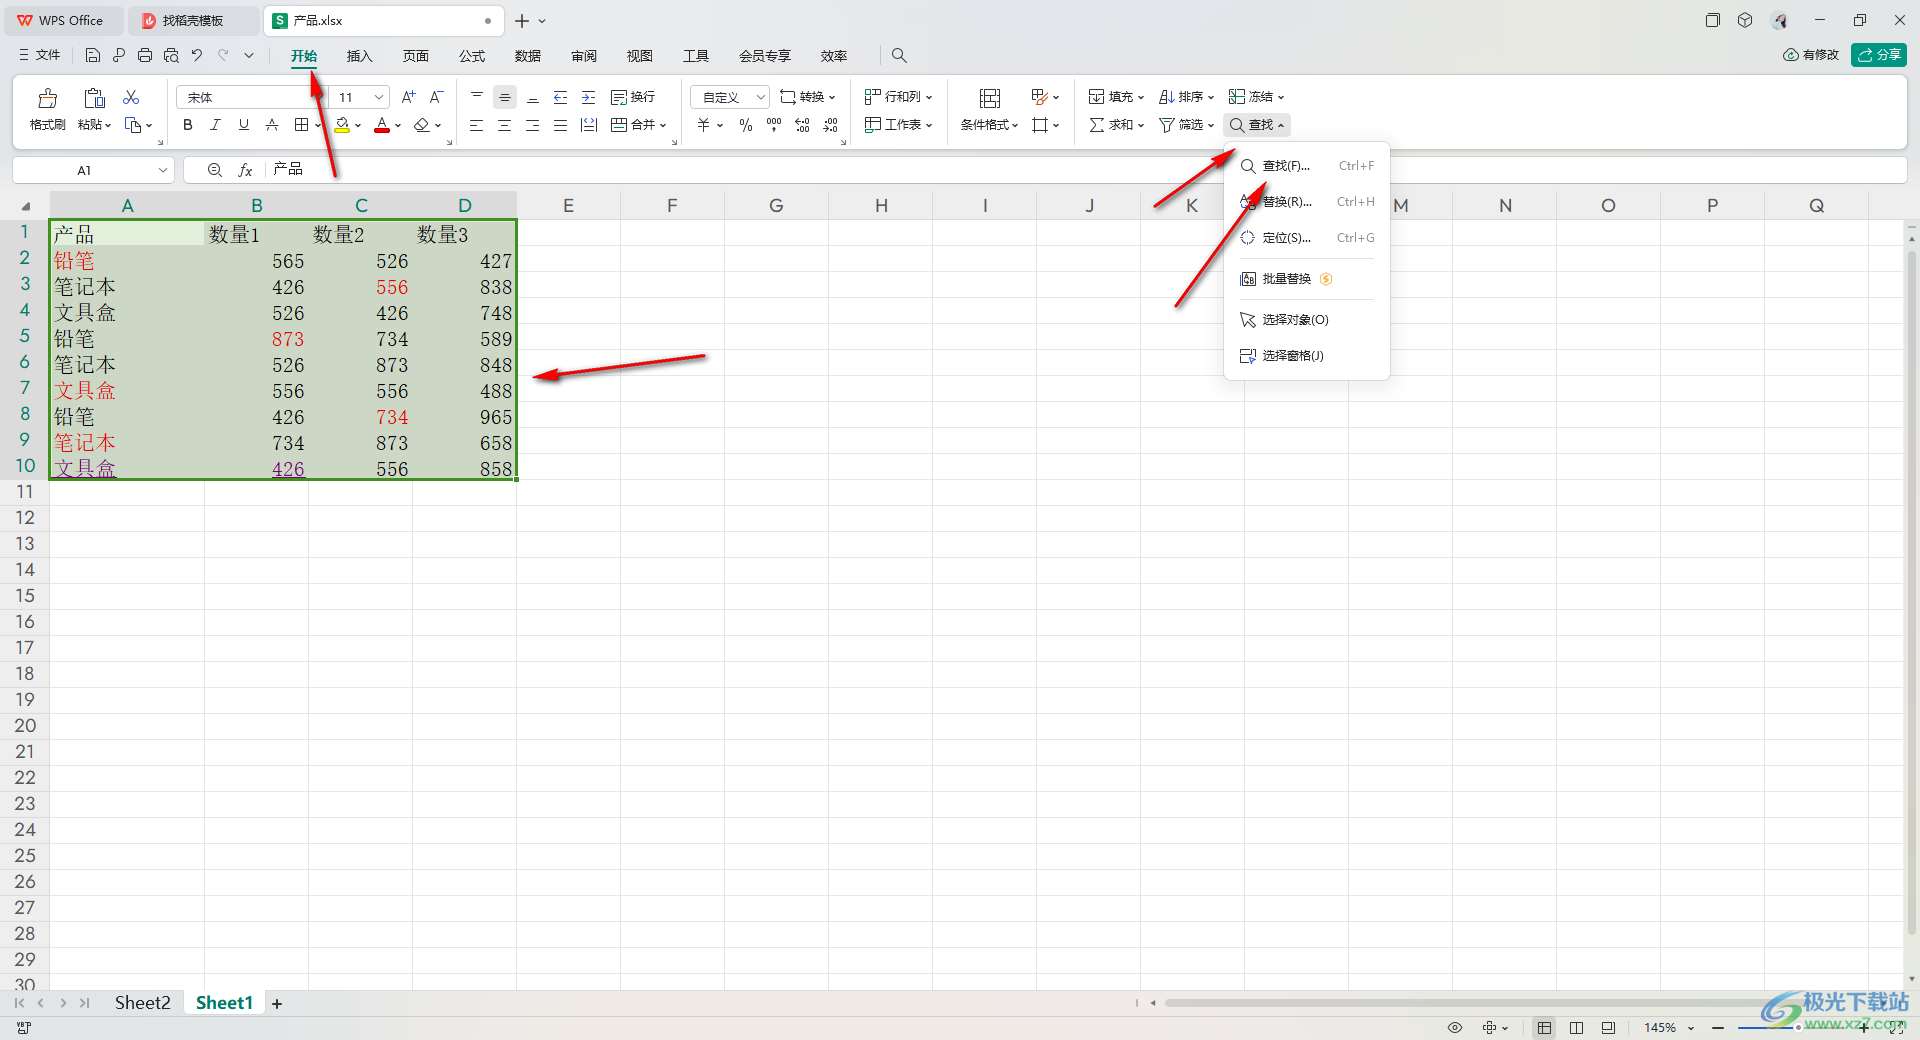
Task: Switch to the Data (数据) ribbon tab
Action: 528,56
